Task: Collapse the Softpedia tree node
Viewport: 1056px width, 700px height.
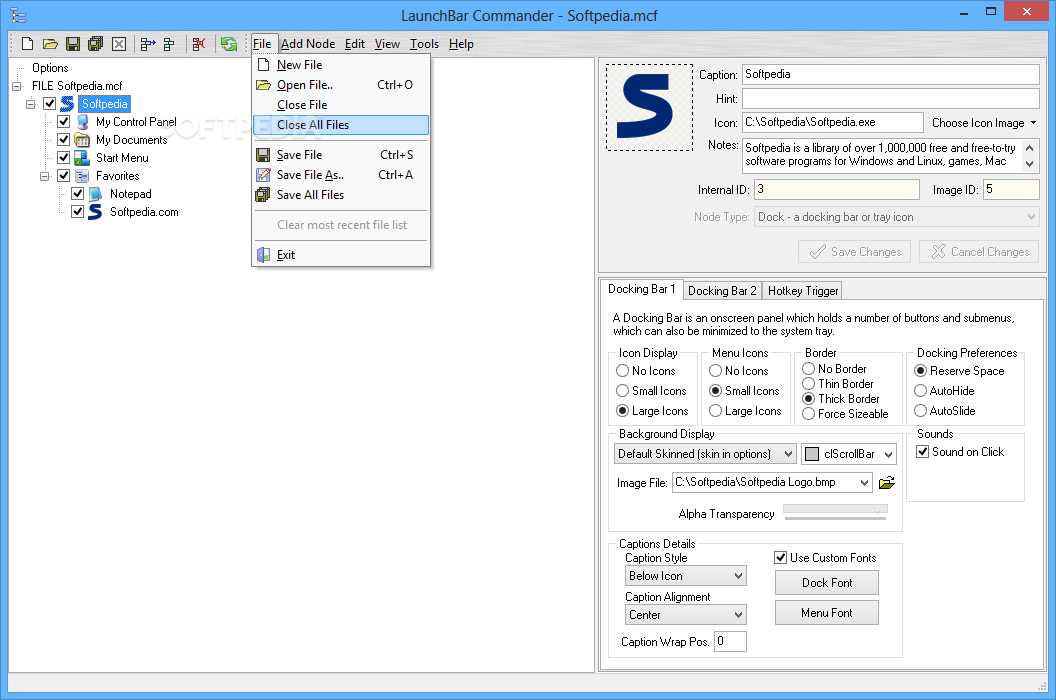Action: tap(30, 104)
